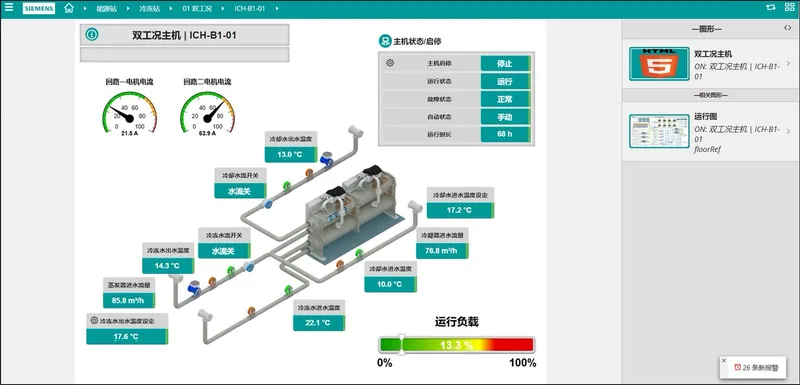Open chevron on 运行图 graphic item
The width and height of the screenshot is (800, 385).
(x=788, y=131)
